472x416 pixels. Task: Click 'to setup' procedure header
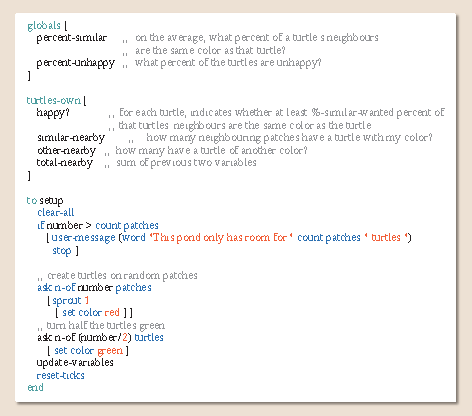point(45,201)
